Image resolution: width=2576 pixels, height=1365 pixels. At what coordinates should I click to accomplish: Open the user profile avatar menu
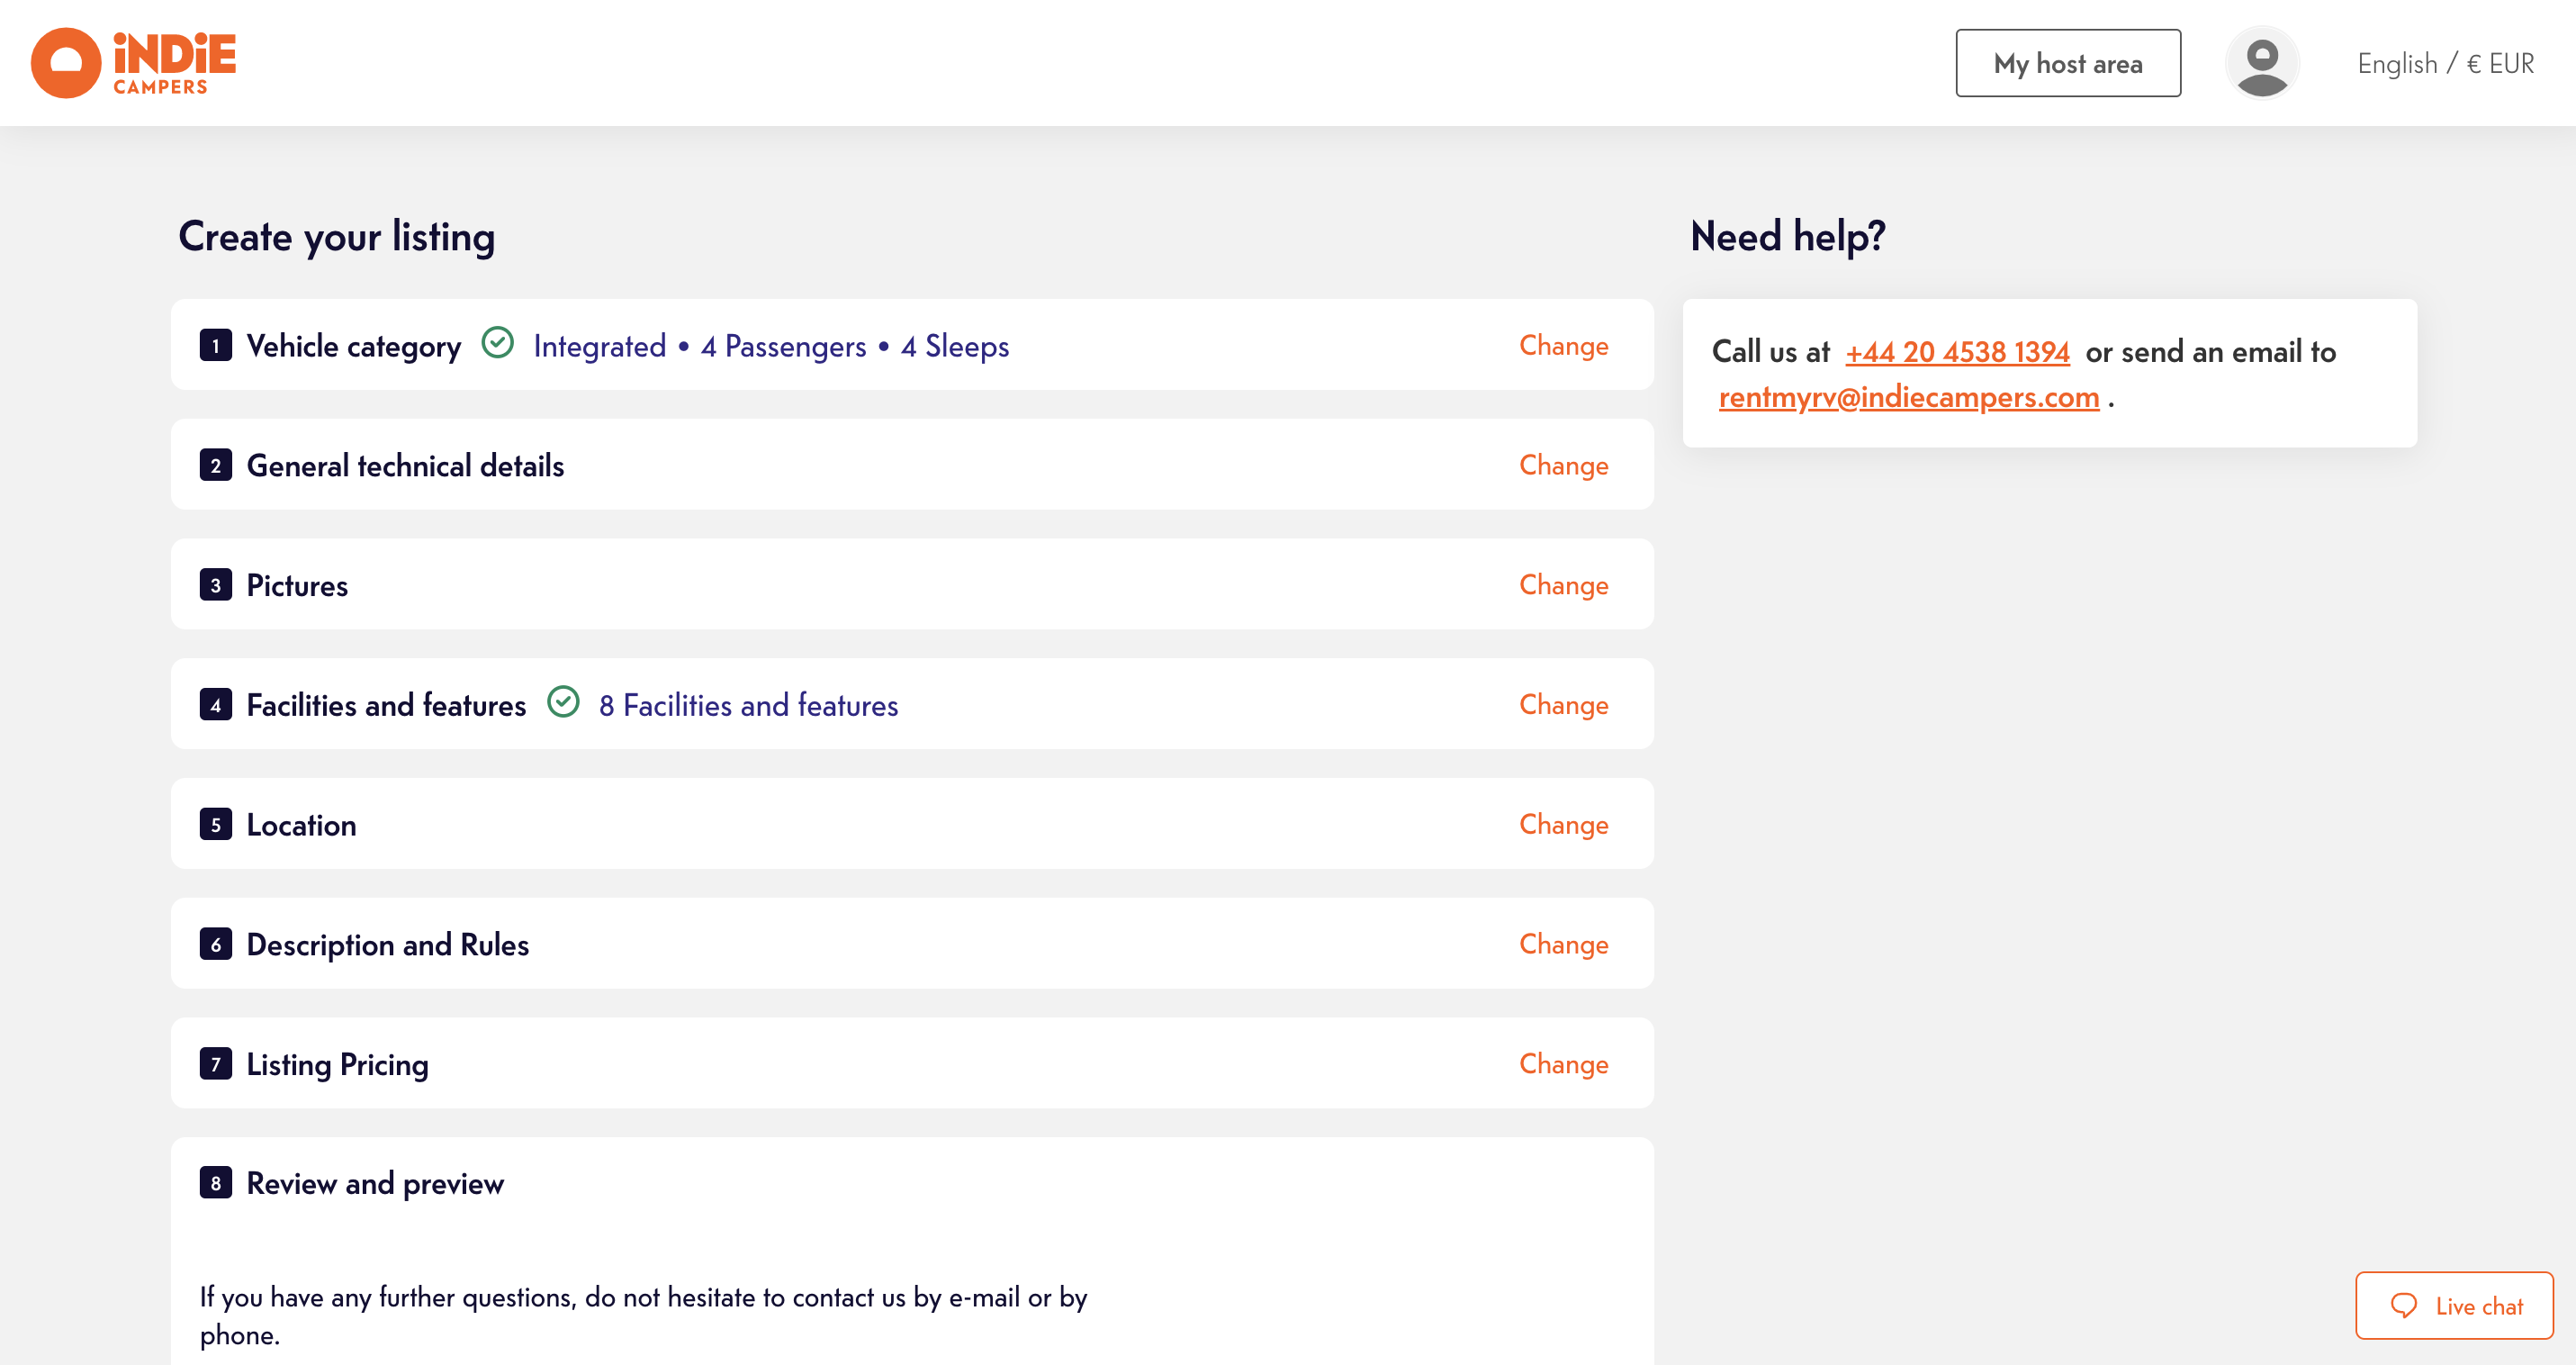pos(2261,63)
